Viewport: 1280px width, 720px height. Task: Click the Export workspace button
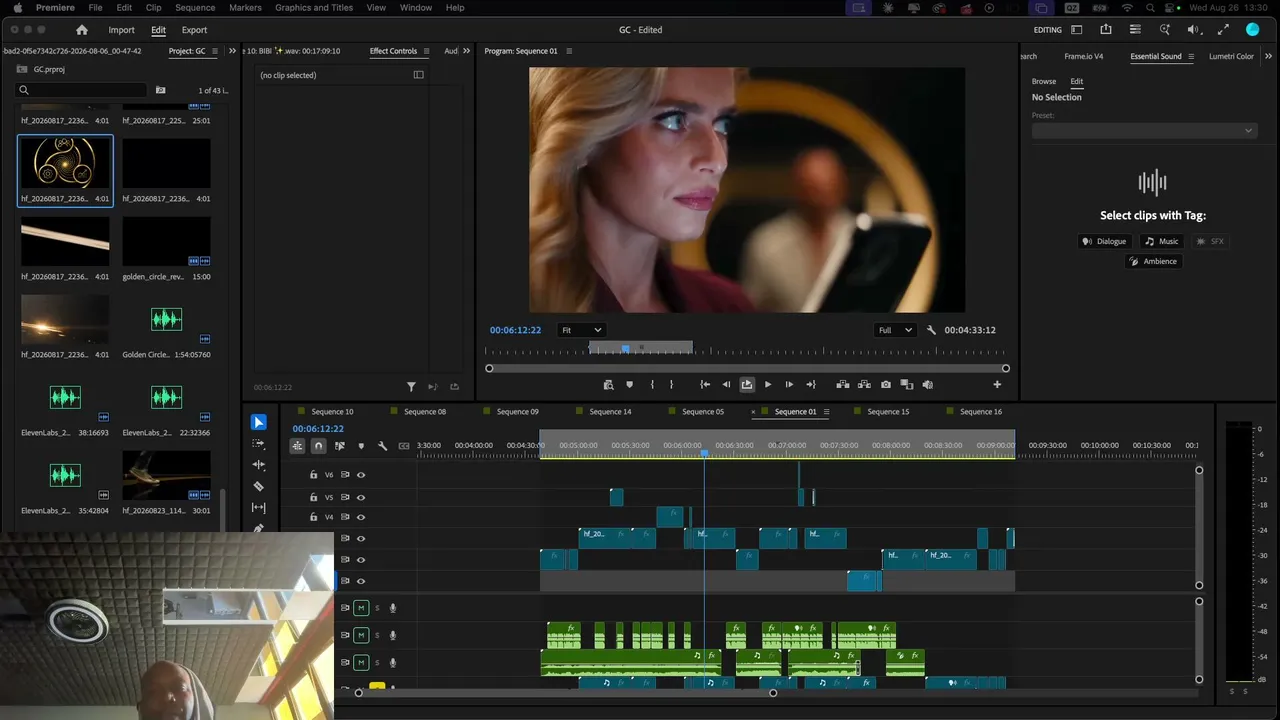coord(194,30)
